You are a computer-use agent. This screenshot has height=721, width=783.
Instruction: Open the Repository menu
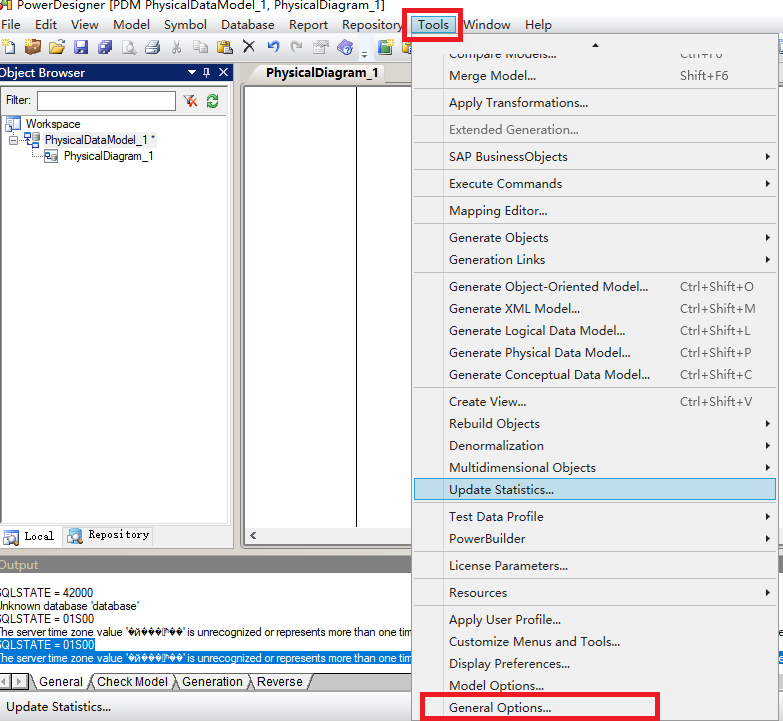372,25
